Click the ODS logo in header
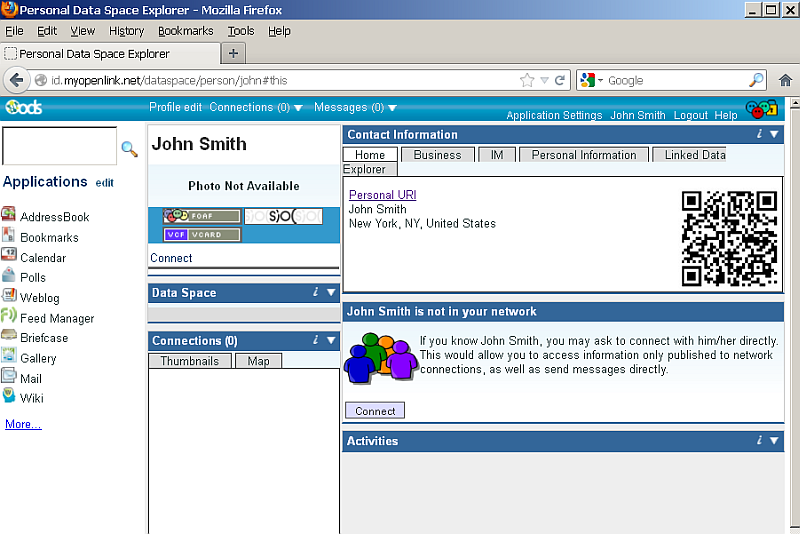Image resolution: width=800 pixels, height=534 pixels. click(x=23, y=108)
